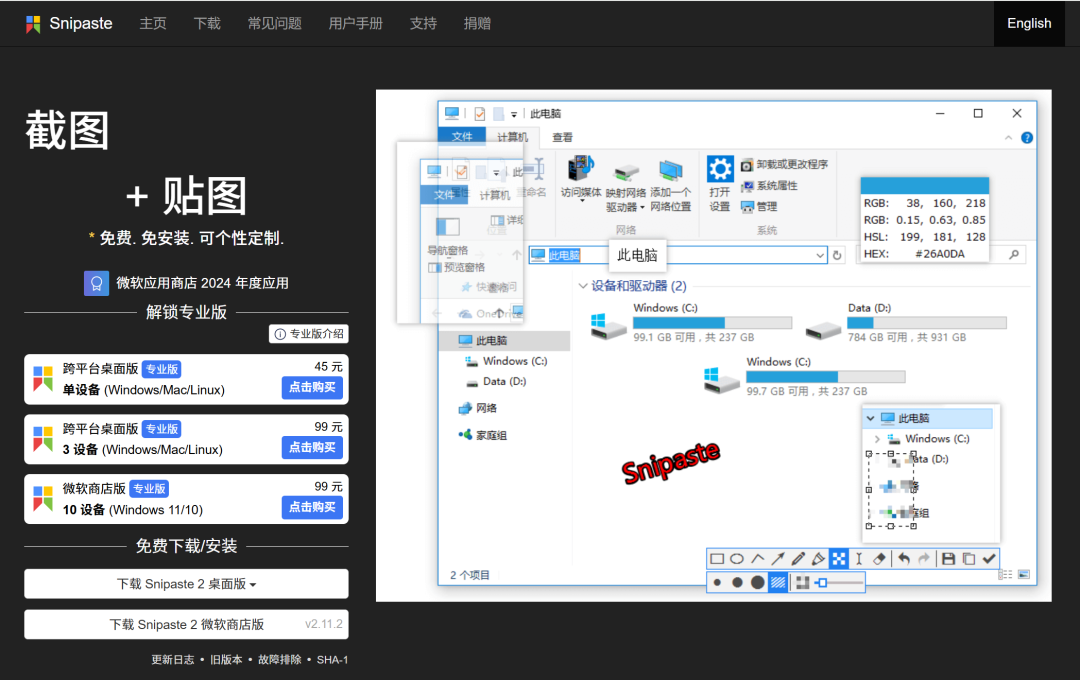The width and height of the screenshot is (1080, 680).
Task: Select the polyline tool in the Snipaste toolbar
Action: click(758, 559)
